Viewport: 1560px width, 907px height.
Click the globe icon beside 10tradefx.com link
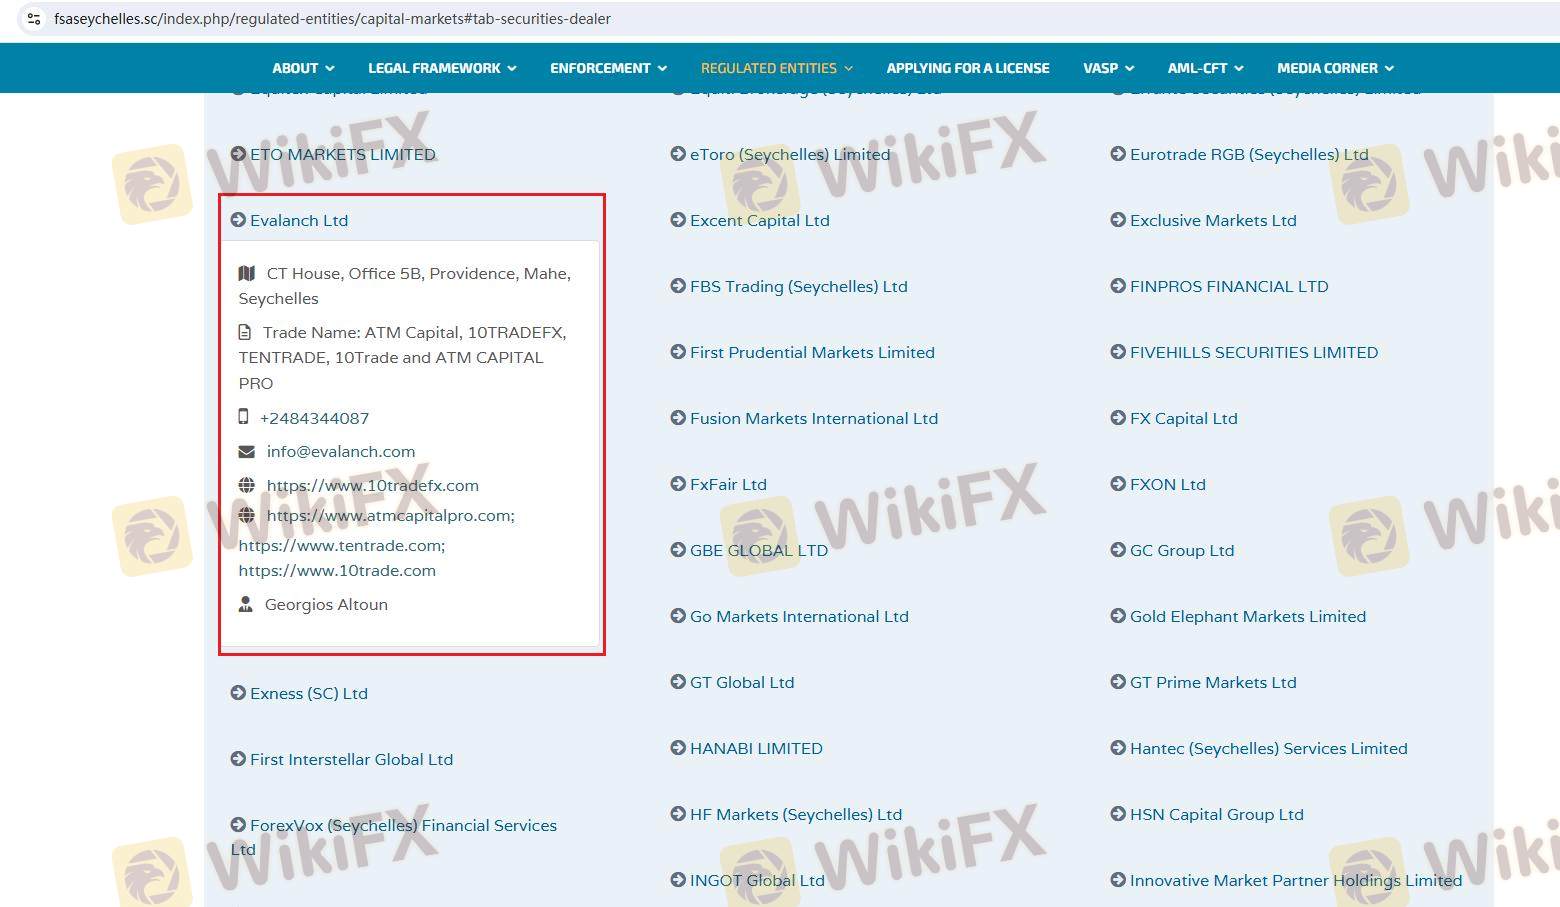[x=246, y=485]
